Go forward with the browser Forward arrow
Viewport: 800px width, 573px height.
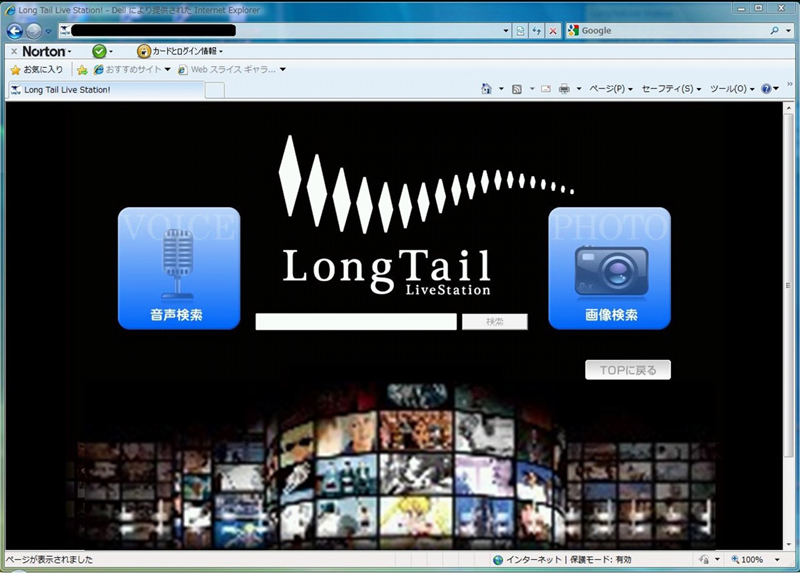(34, 31)
